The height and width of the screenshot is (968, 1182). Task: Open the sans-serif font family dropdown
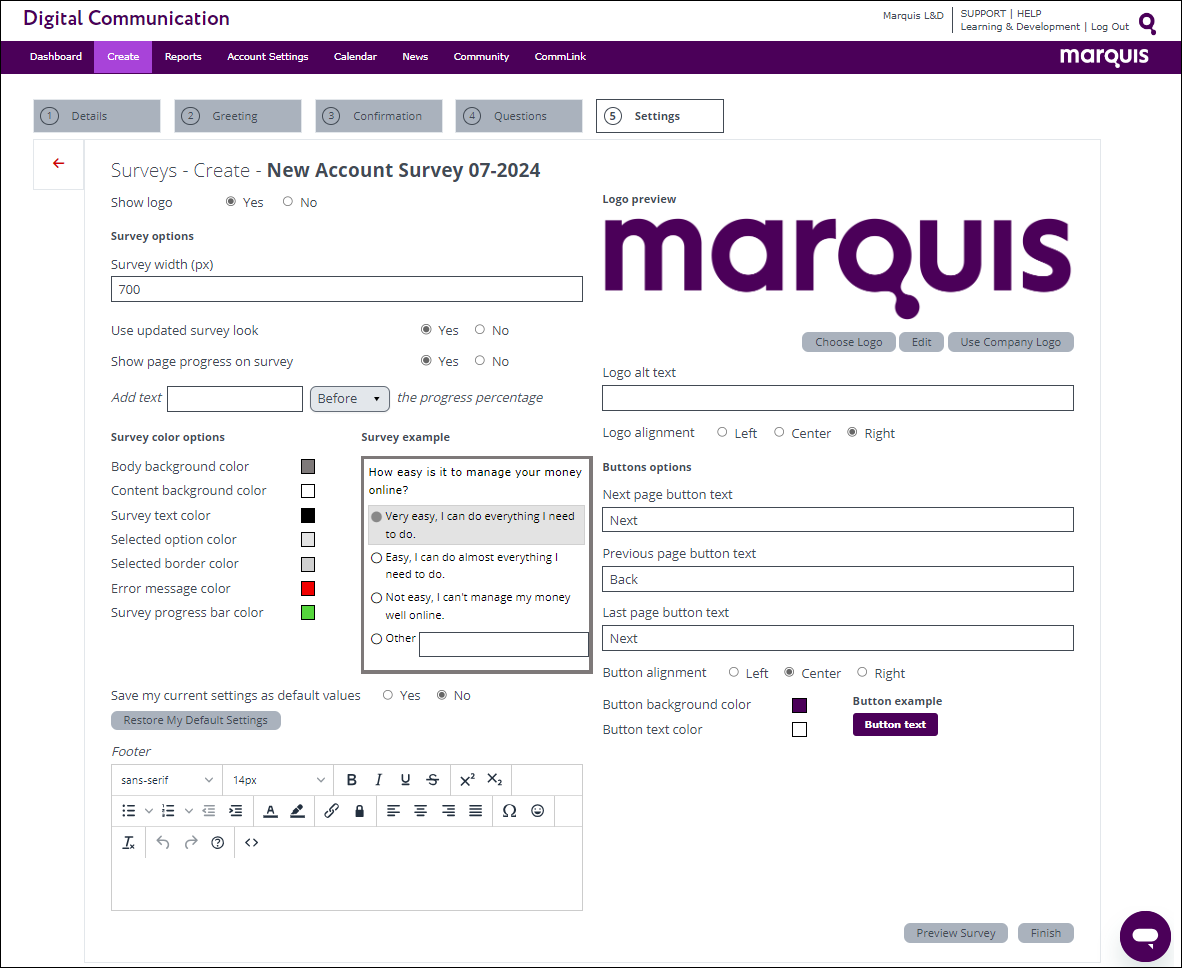[167, 780]
